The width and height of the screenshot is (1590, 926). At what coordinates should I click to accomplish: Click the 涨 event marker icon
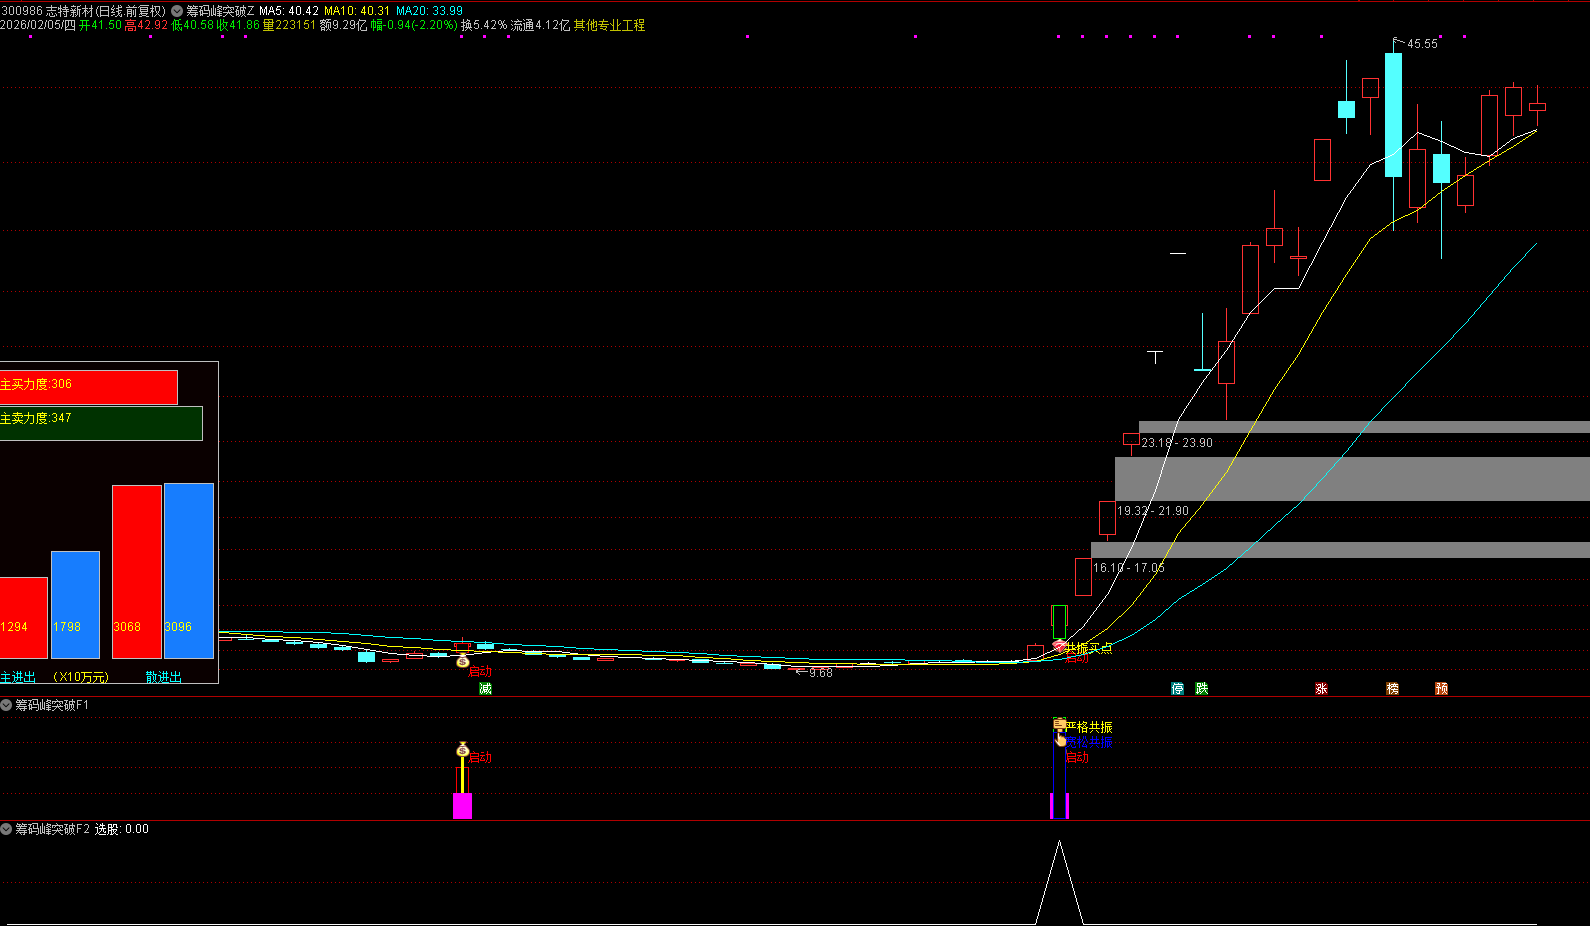[x=1321, y=688]
